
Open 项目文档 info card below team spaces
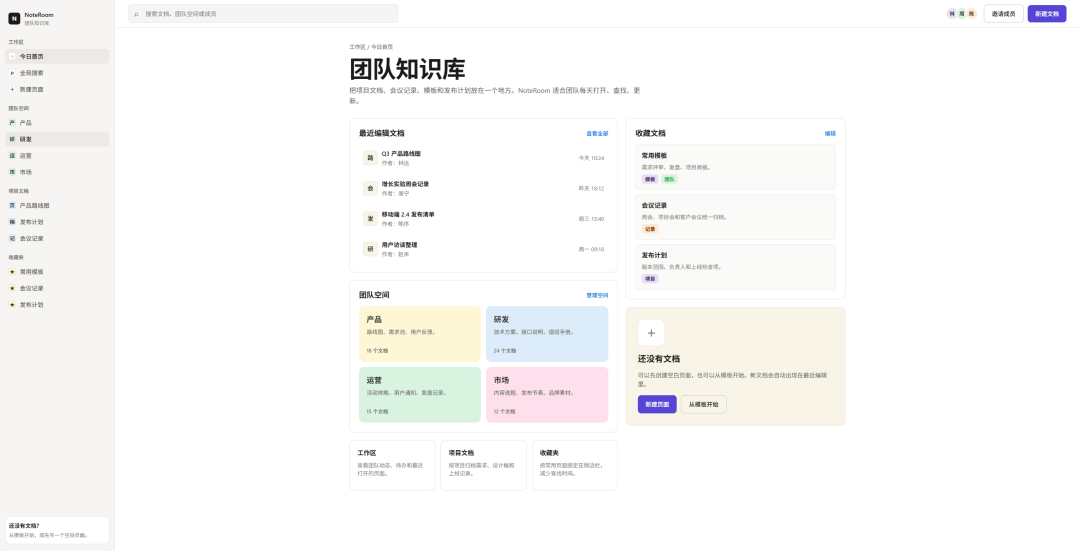[483, 466]
